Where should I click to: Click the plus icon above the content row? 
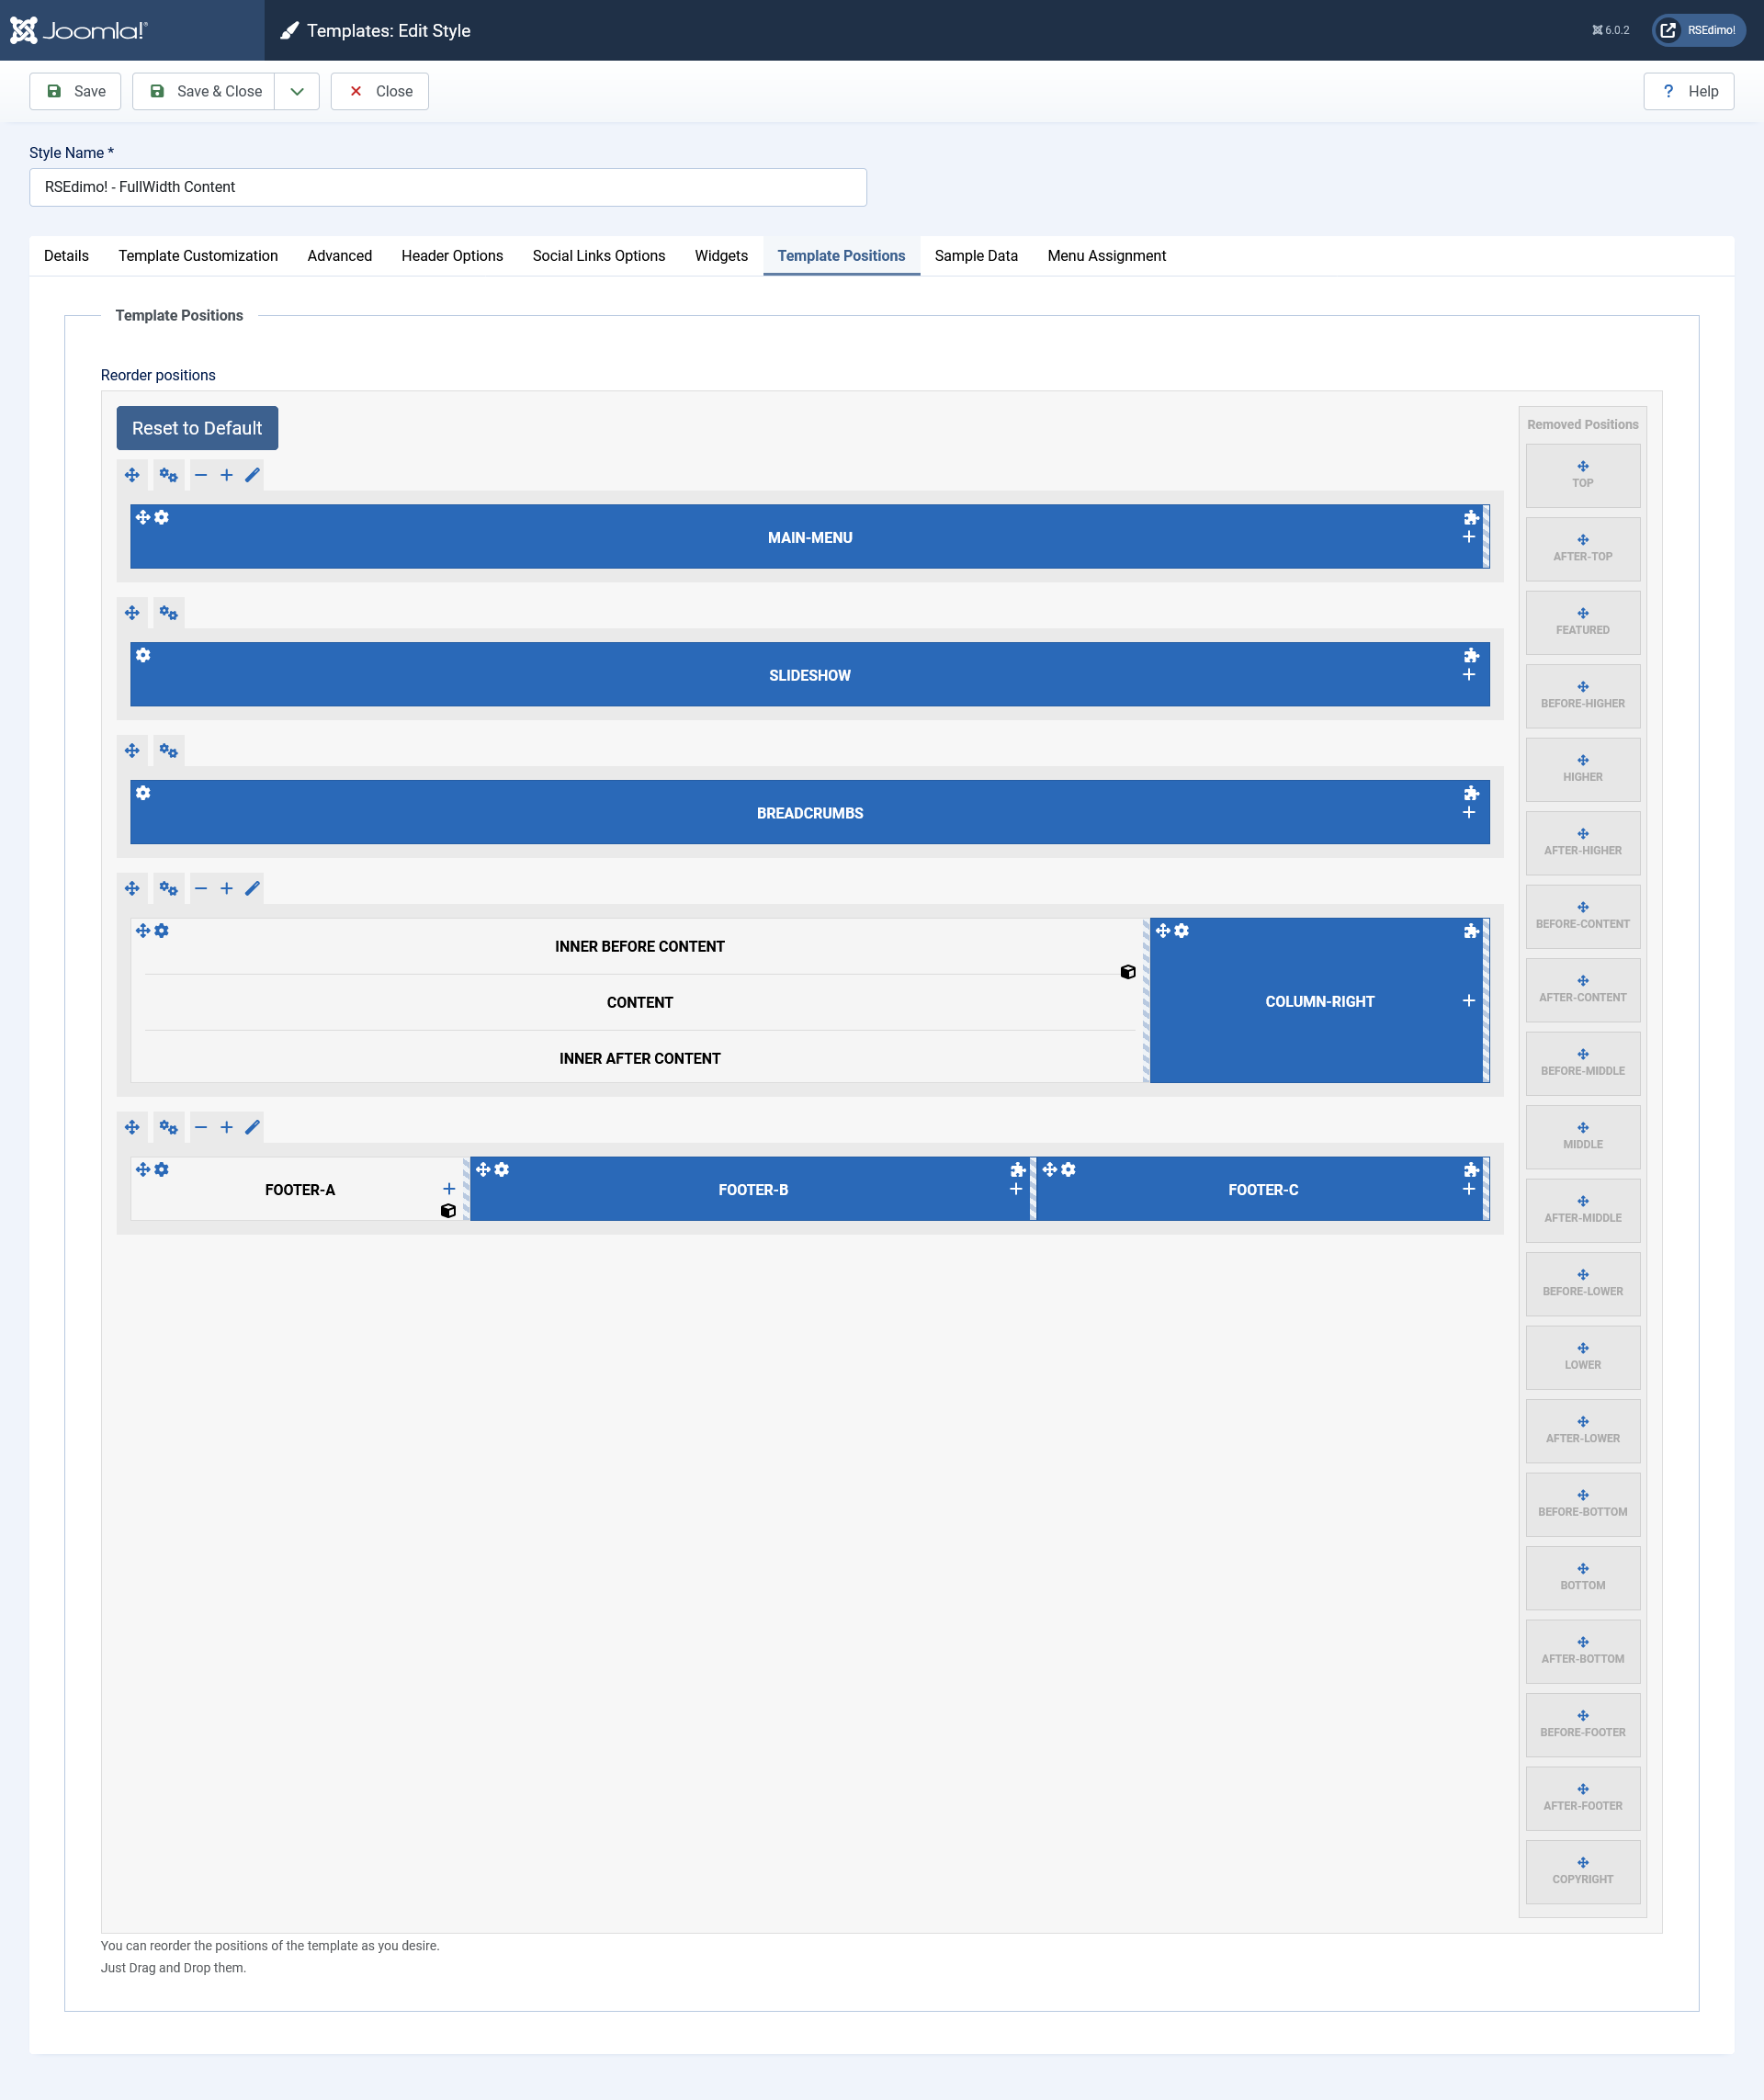(x=227, y=888)
